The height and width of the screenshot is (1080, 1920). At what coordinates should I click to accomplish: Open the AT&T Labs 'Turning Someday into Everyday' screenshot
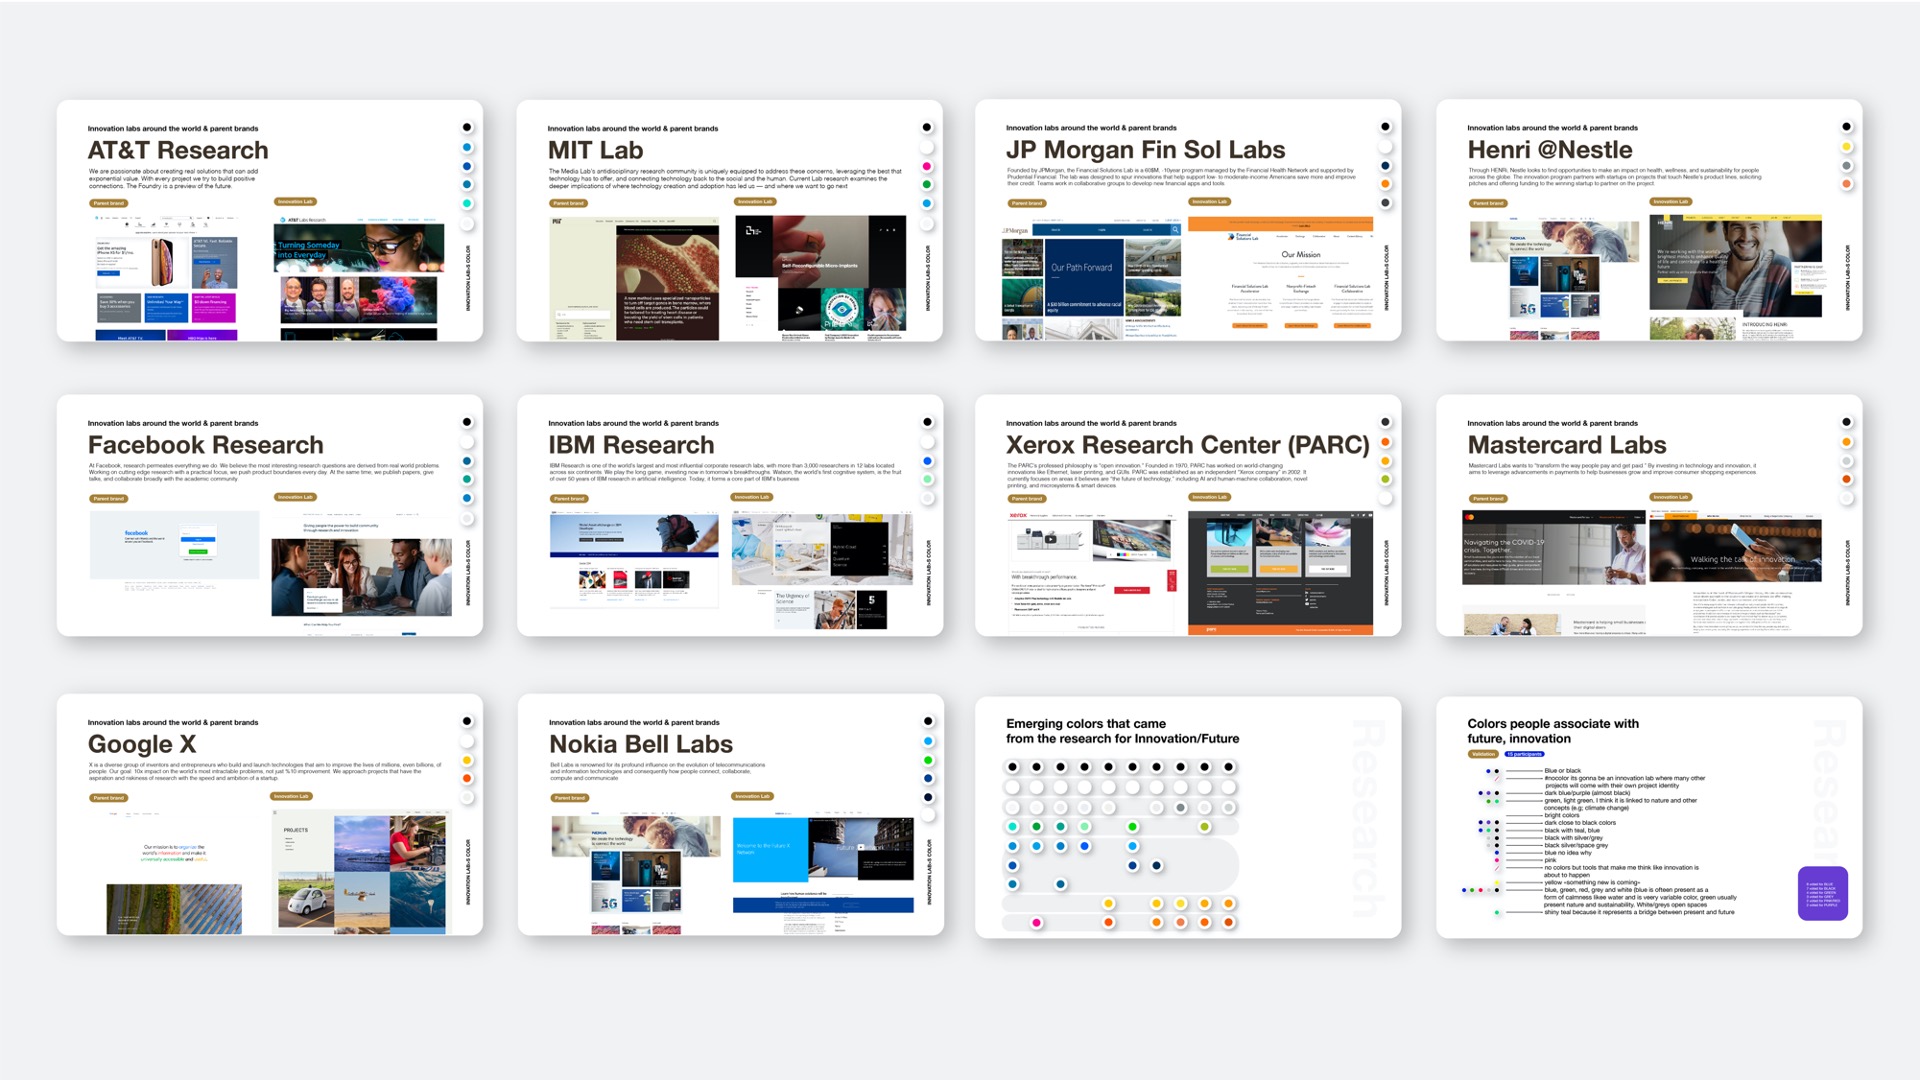(x=358, y=278)
